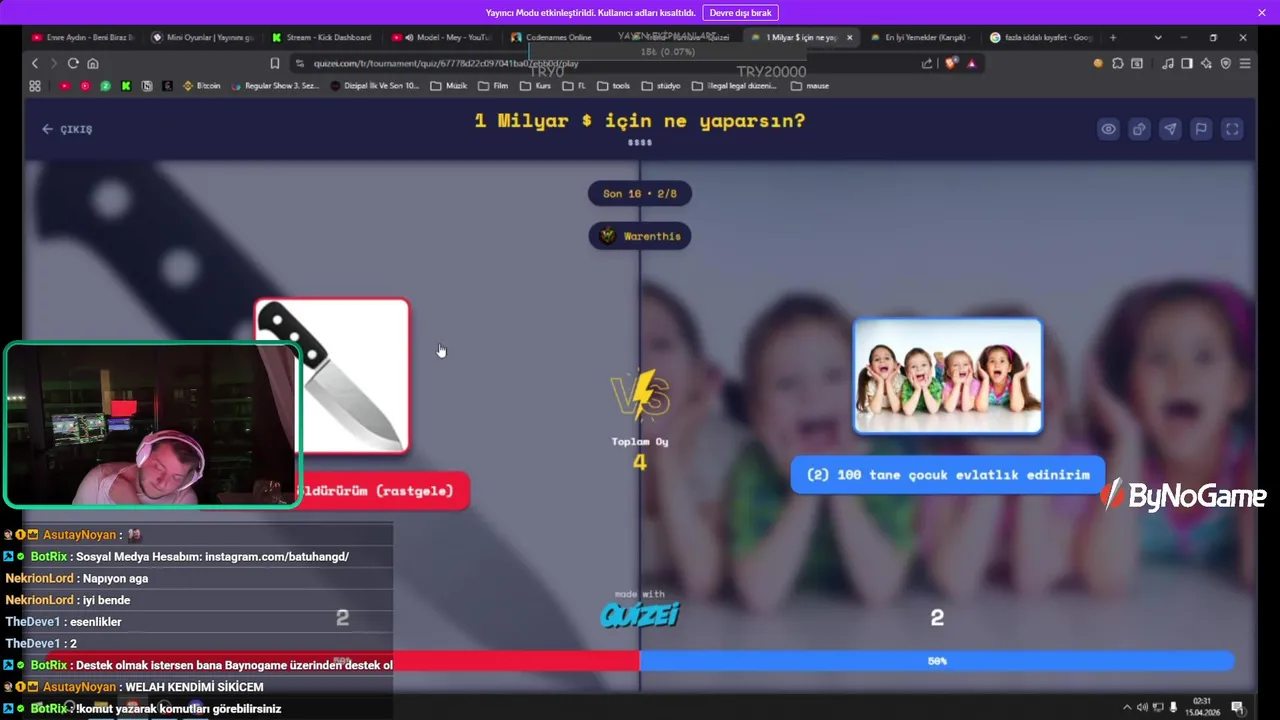Expand the tools bookmarks folder
1280x720 pixels.
(615, 86)
